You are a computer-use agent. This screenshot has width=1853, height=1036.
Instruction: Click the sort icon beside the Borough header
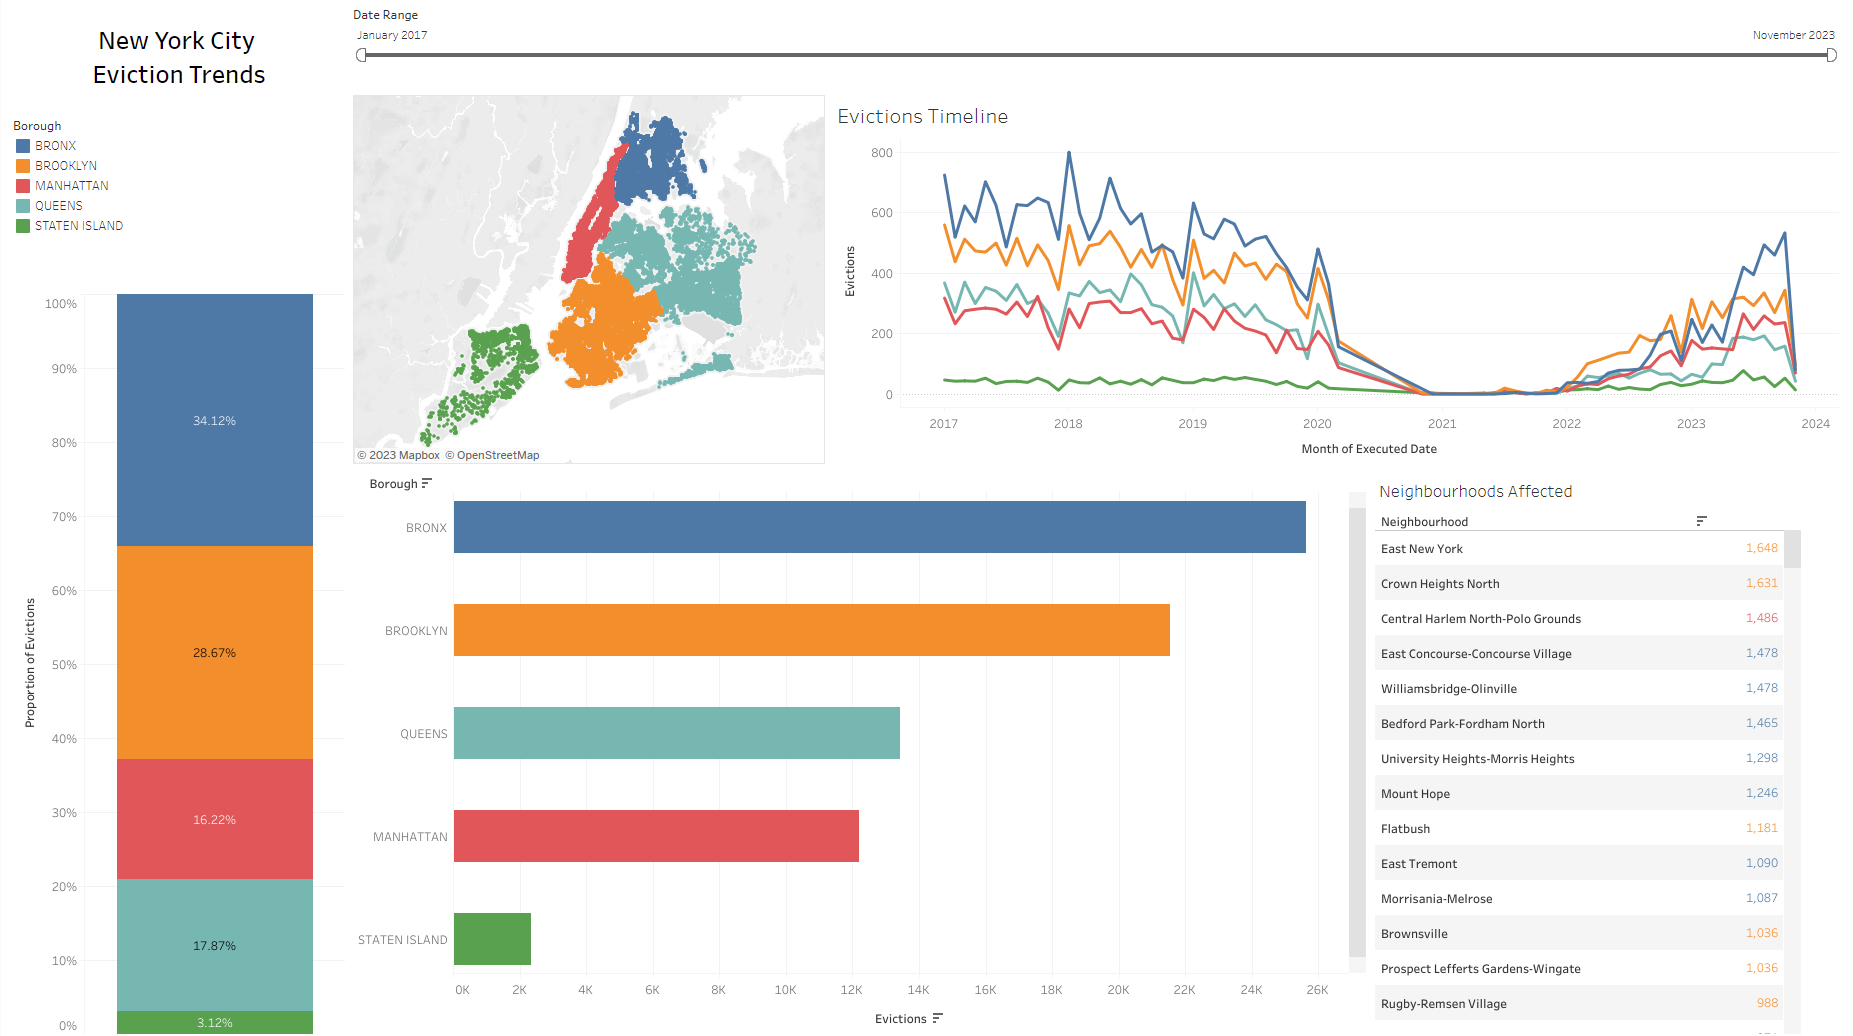point(427,484)
